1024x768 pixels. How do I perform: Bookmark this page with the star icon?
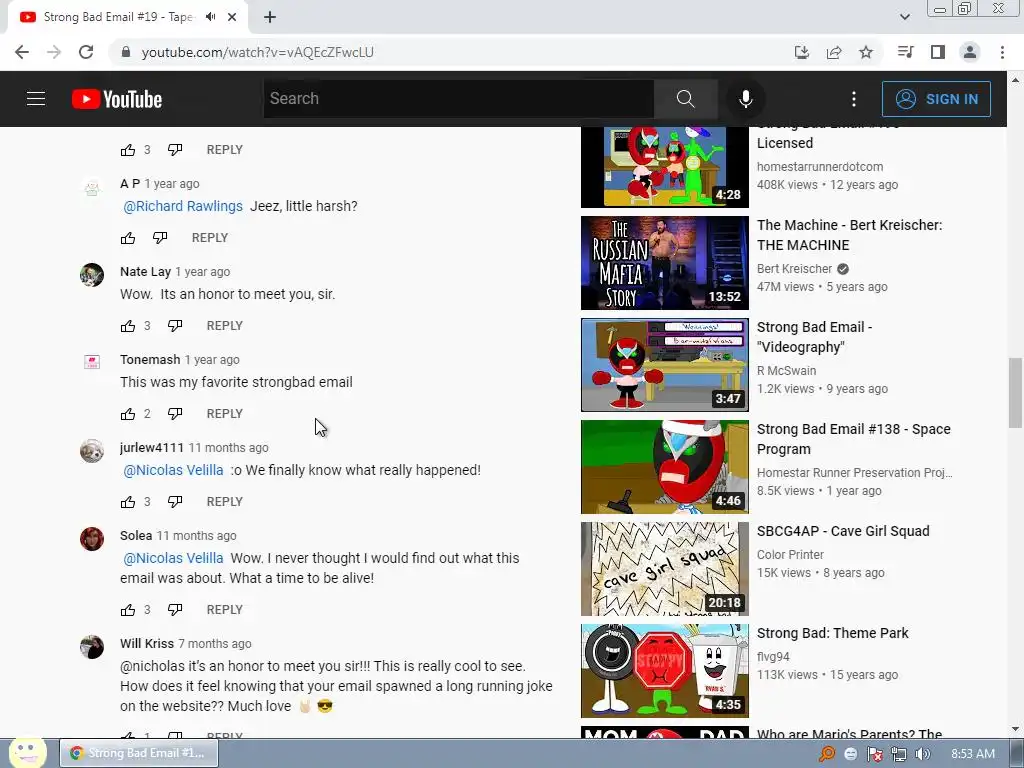pyautogui.click(x=866, y=52)
